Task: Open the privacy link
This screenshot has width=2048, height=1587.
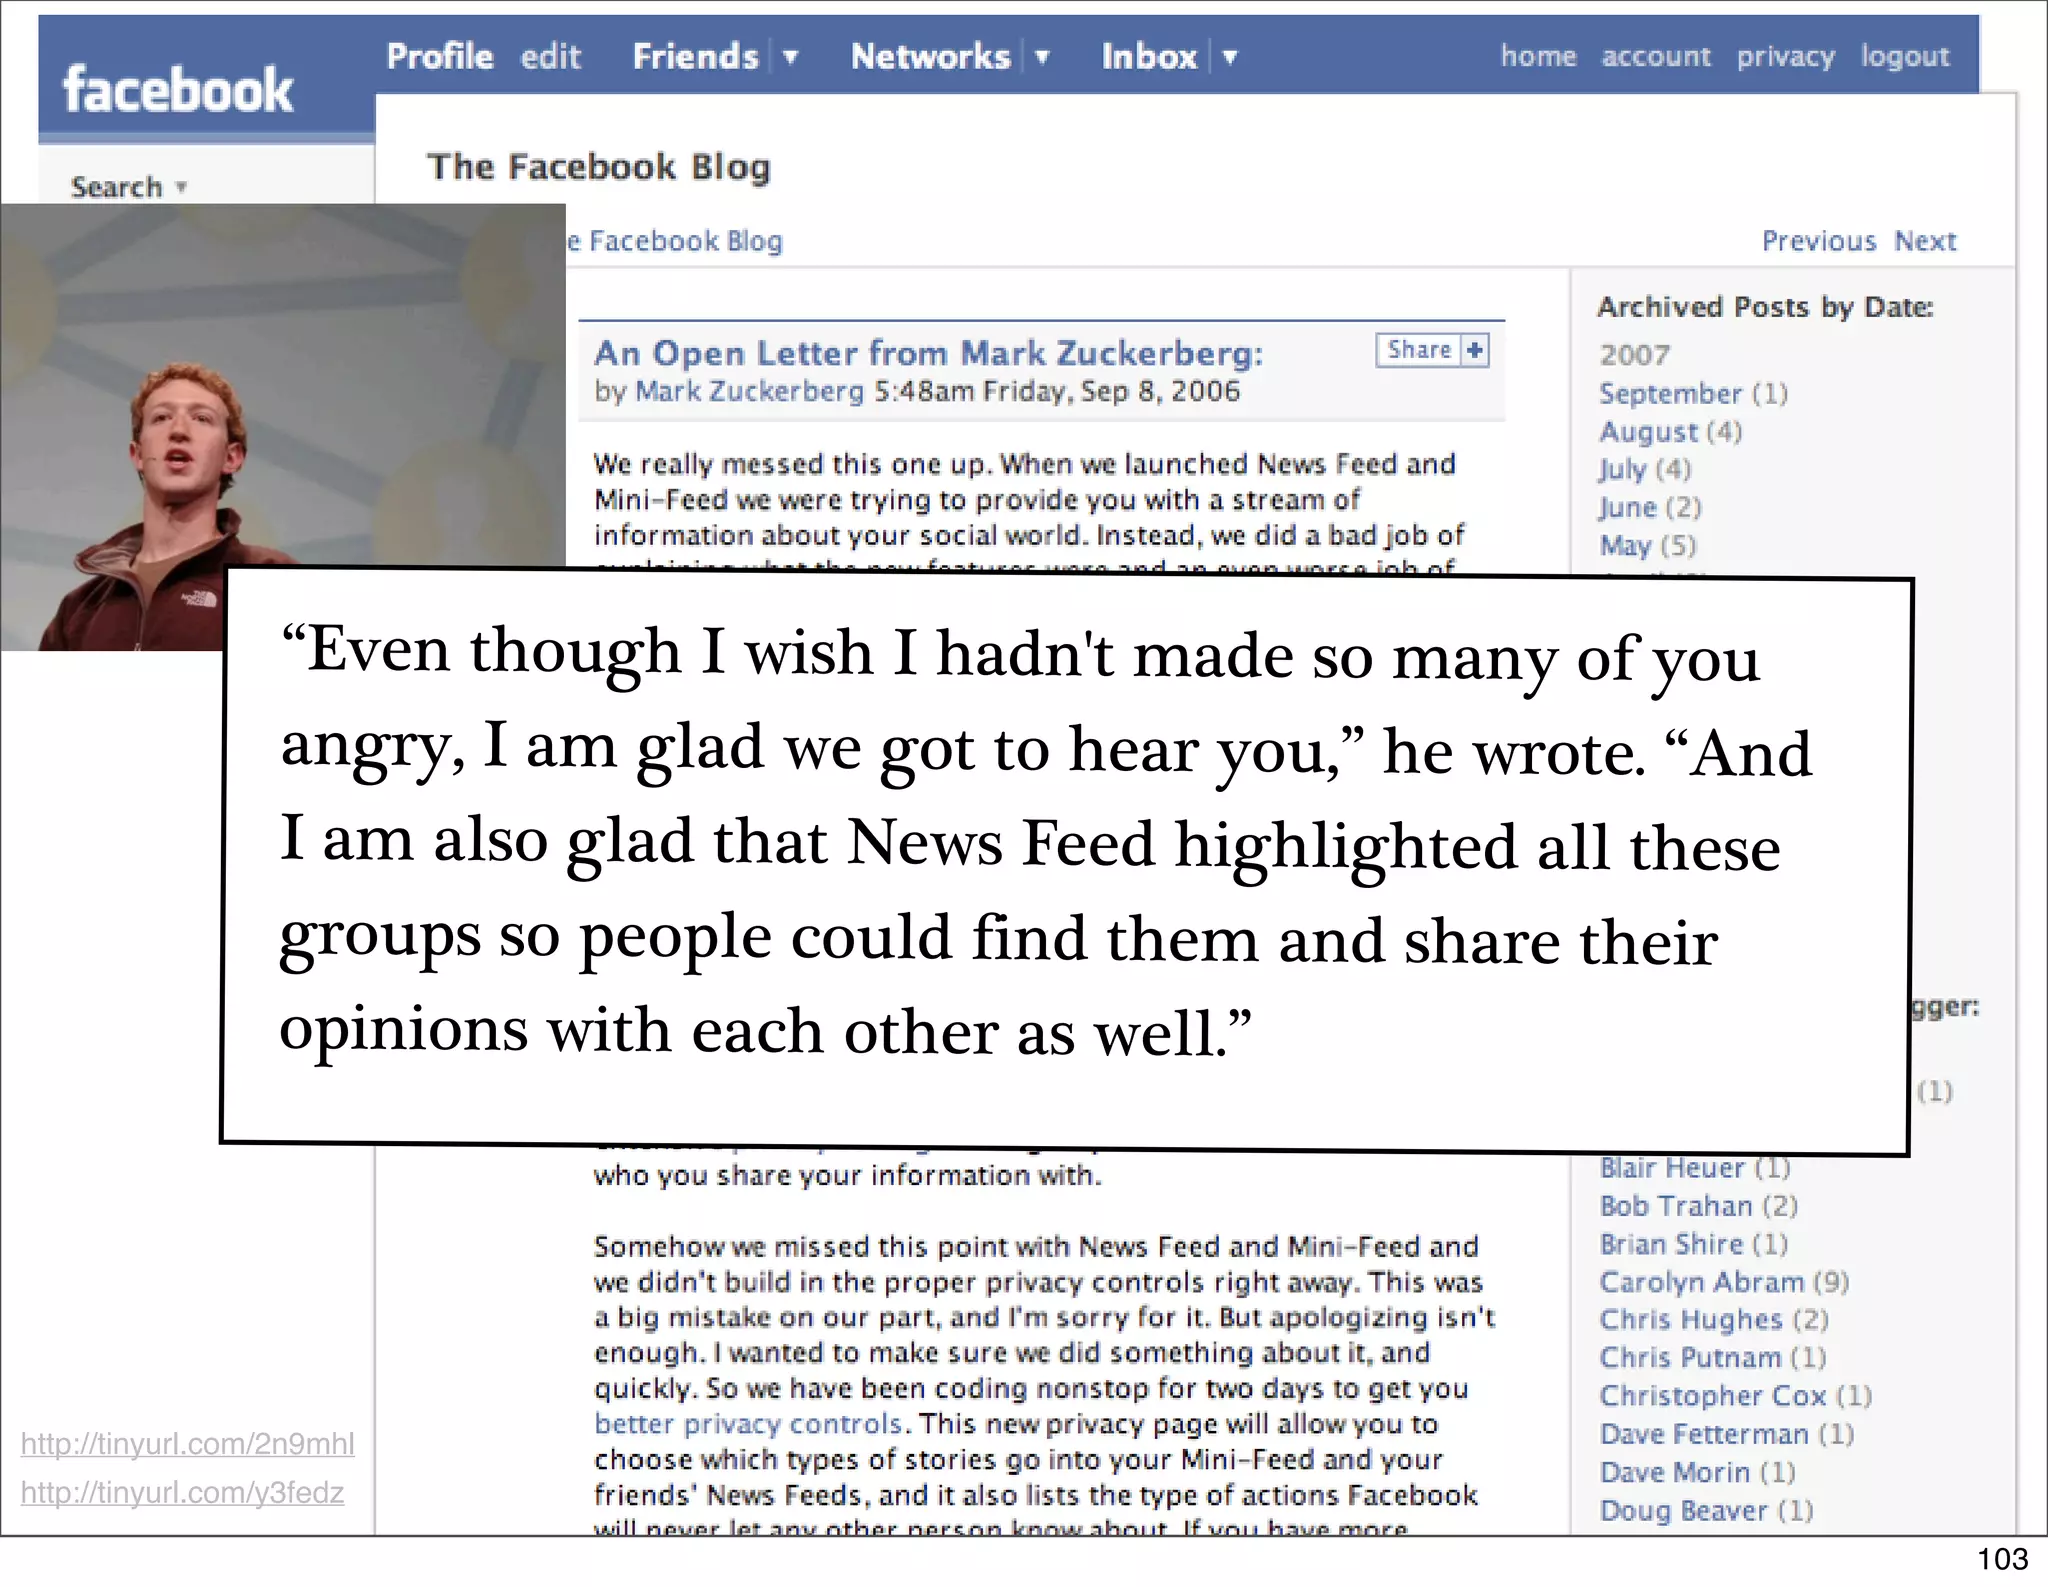Action: tap(1786, 57)
